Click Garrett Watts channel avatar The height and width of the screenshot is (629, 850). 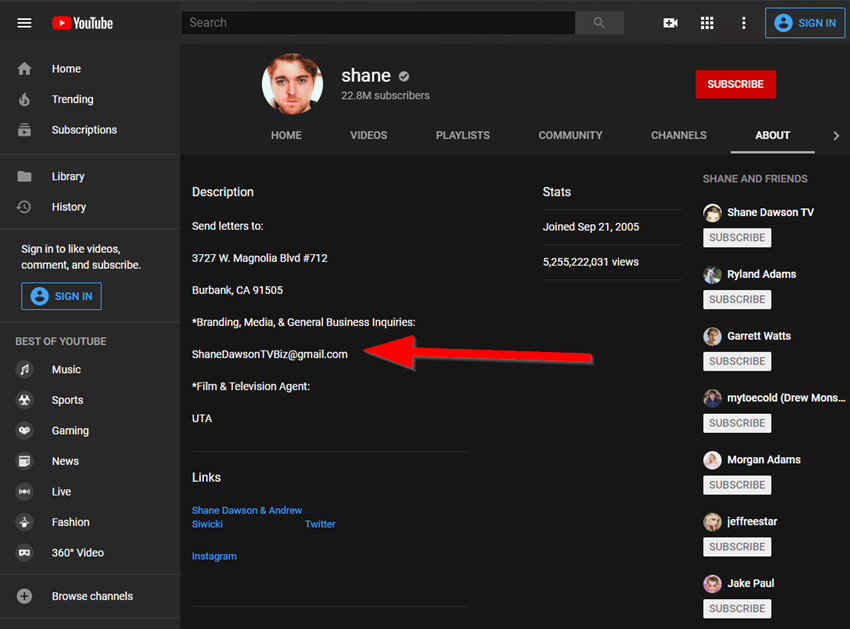[712, 336]
